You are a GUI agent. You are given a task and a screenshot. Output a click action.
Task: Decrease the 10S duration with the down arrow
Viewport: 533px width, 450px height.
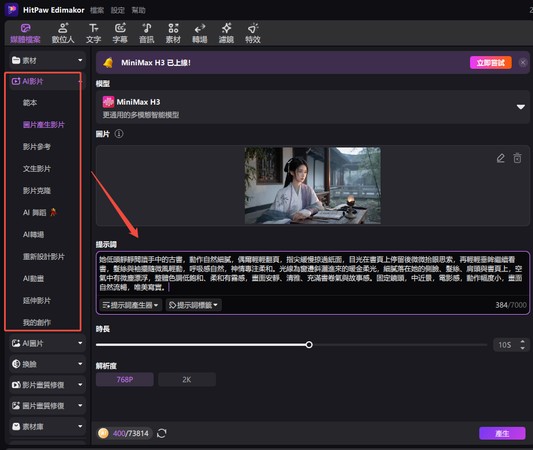point(522,348)
